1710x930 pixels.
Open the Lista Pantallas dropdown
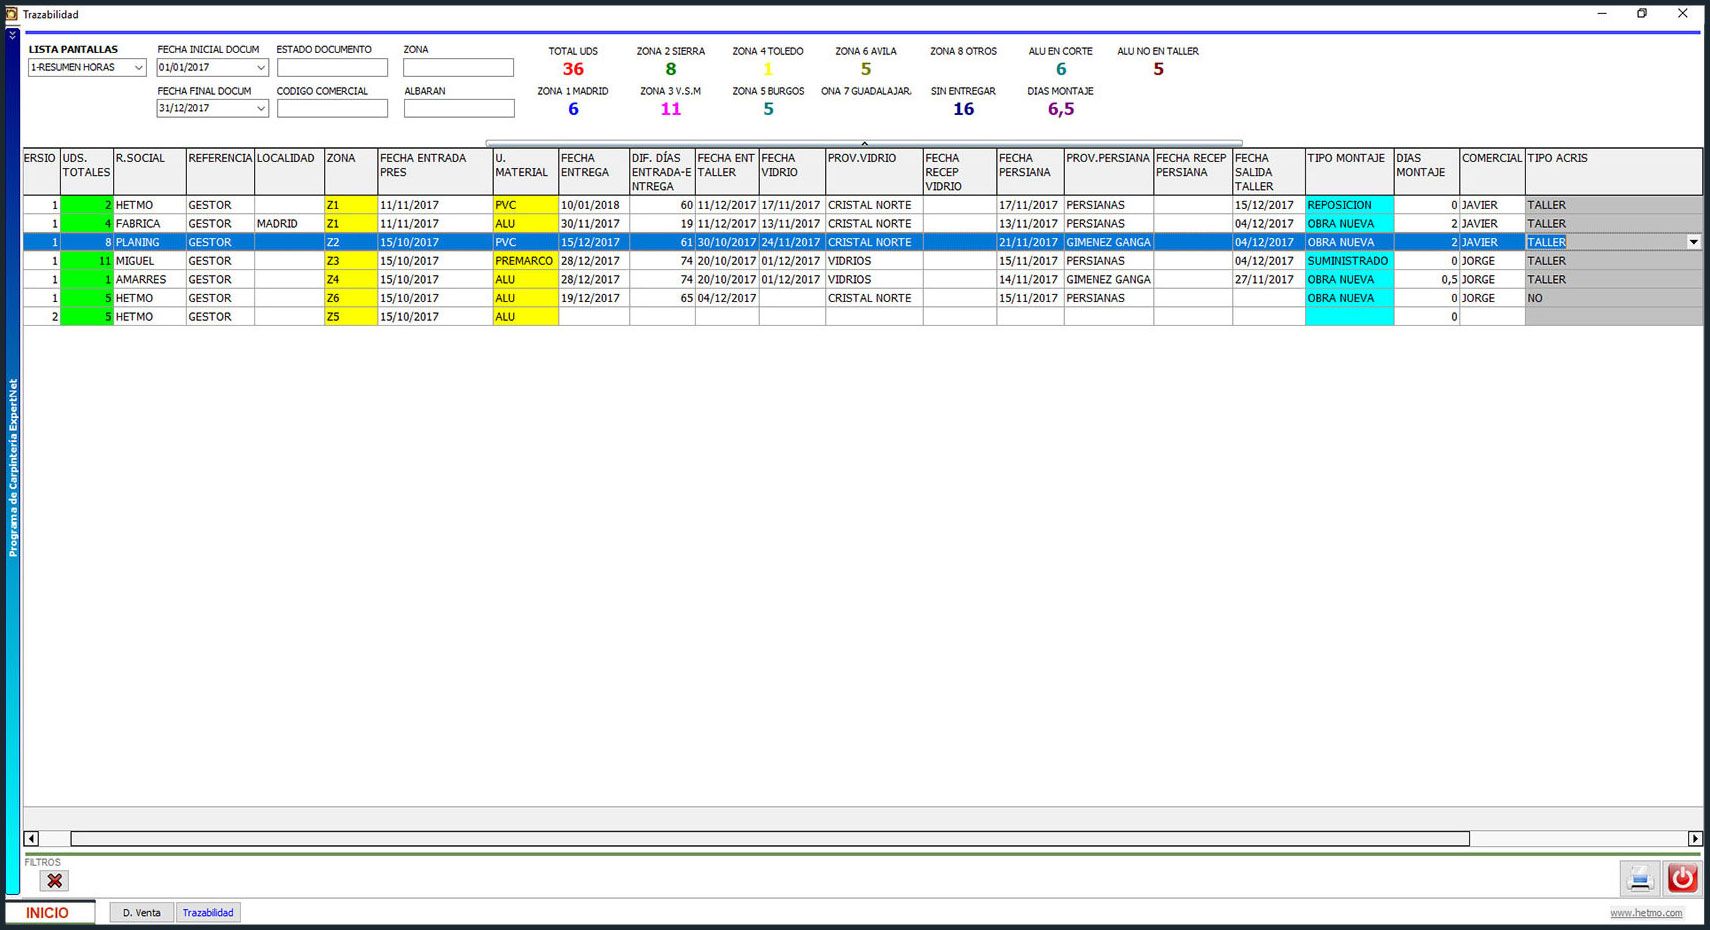138,68
